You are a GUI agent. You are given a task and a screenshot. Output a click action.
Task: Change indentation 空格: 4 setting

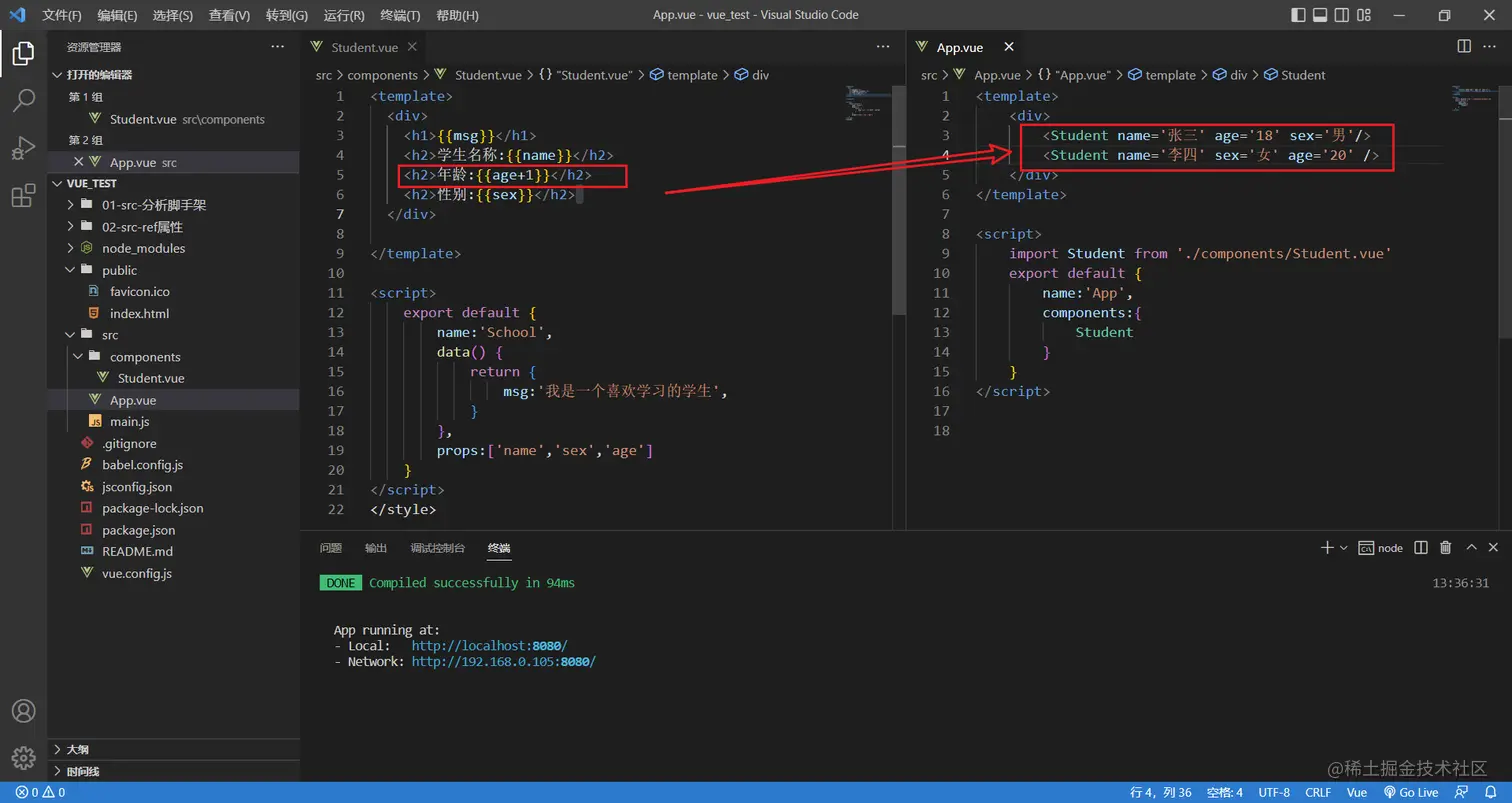tap(1225, 792)
